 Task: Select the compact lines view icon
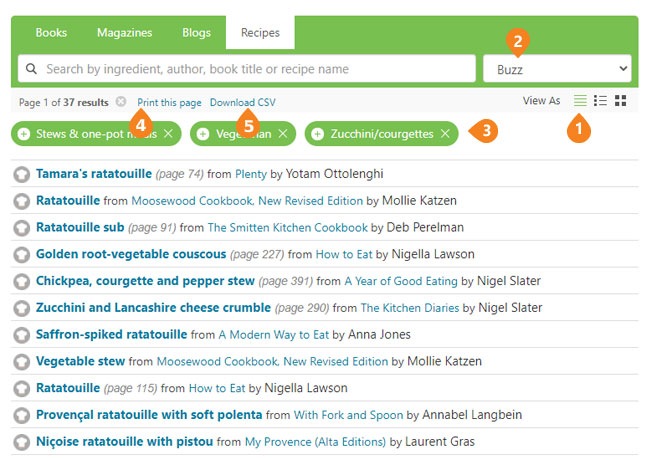coord(580,101)
